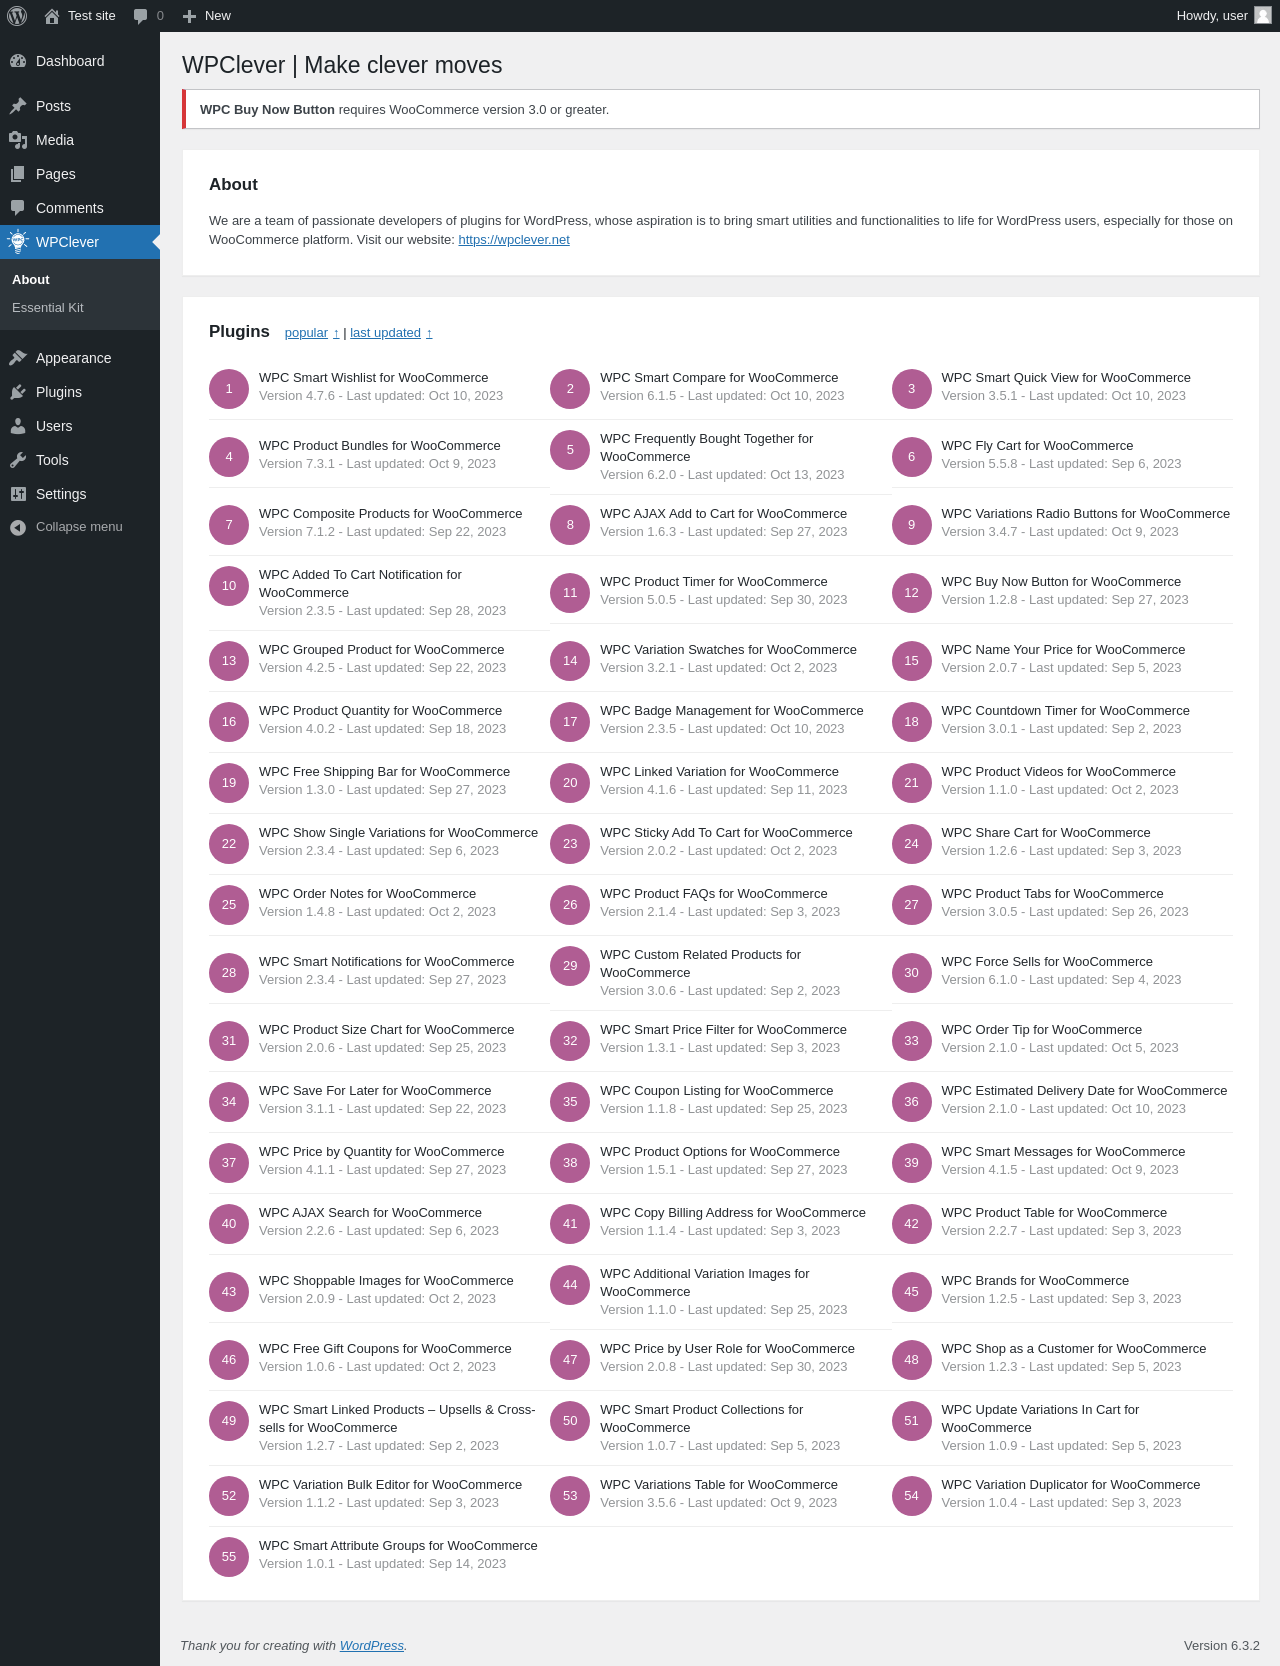This screenshot has height=1666, width=1280.
Task: Click the Dashboard gauge icon
Action: pyautogui.click(x=18, y=61)
